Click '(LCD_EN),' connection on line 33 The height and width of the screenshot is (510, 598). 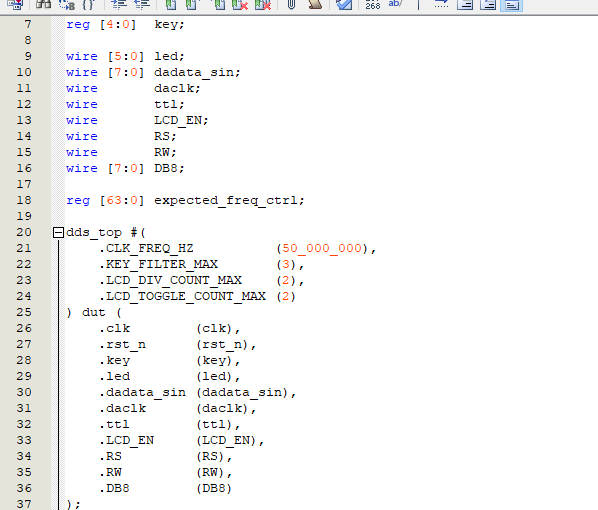tap(230, 441)
